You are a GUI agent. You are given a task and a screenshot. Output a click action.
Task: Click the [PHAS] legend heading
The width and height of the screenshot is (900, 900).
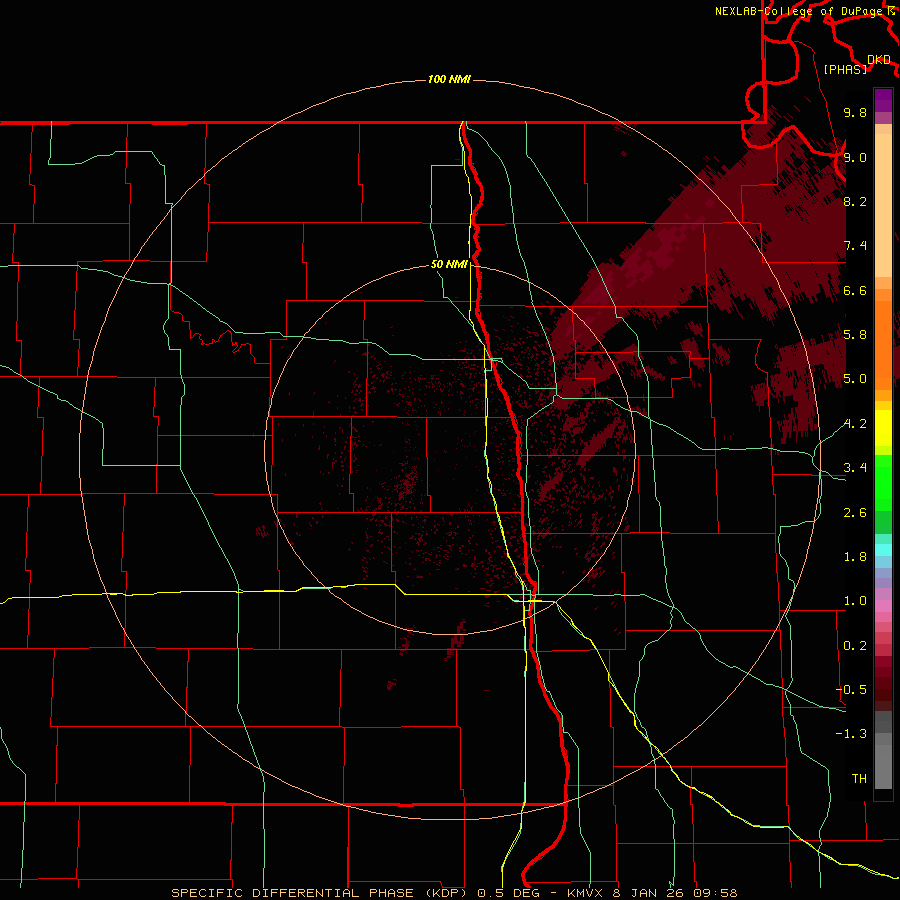(845, 69)
